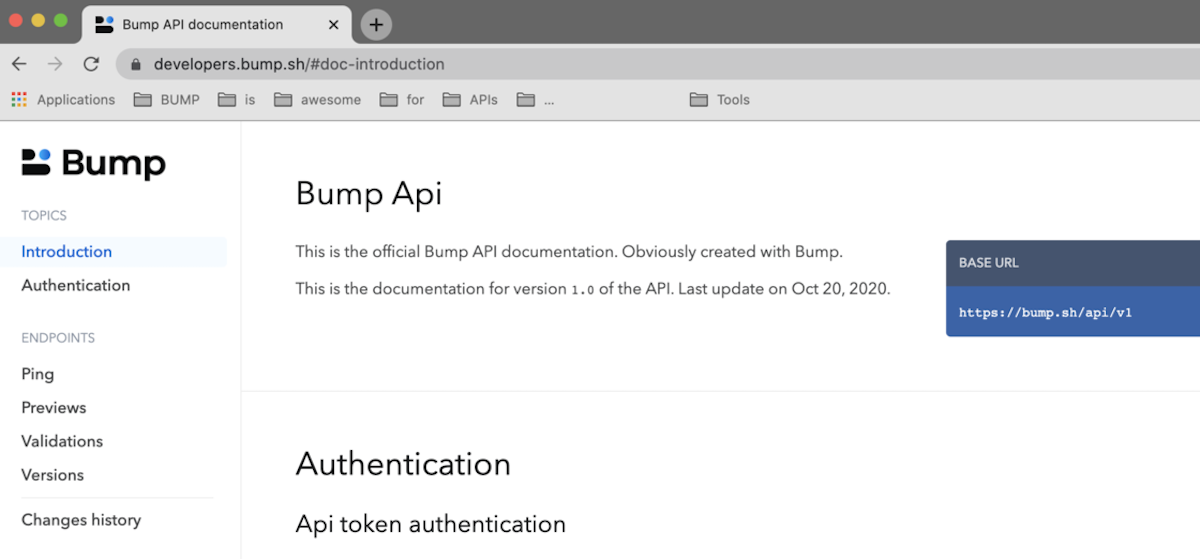Click the macOS yellow minimize window button
Screen dimensions: 1200x559
click(38, 20)
